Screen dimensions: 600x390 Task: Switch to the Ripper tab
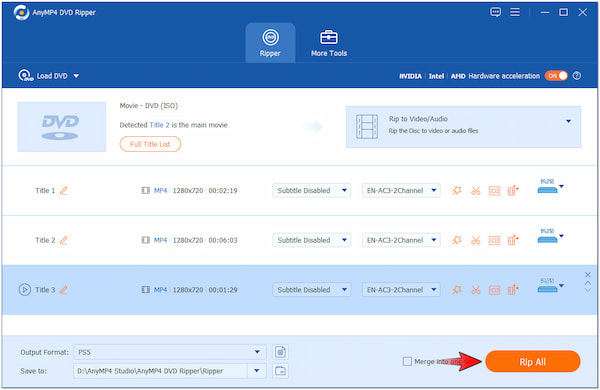click(270, 43)
